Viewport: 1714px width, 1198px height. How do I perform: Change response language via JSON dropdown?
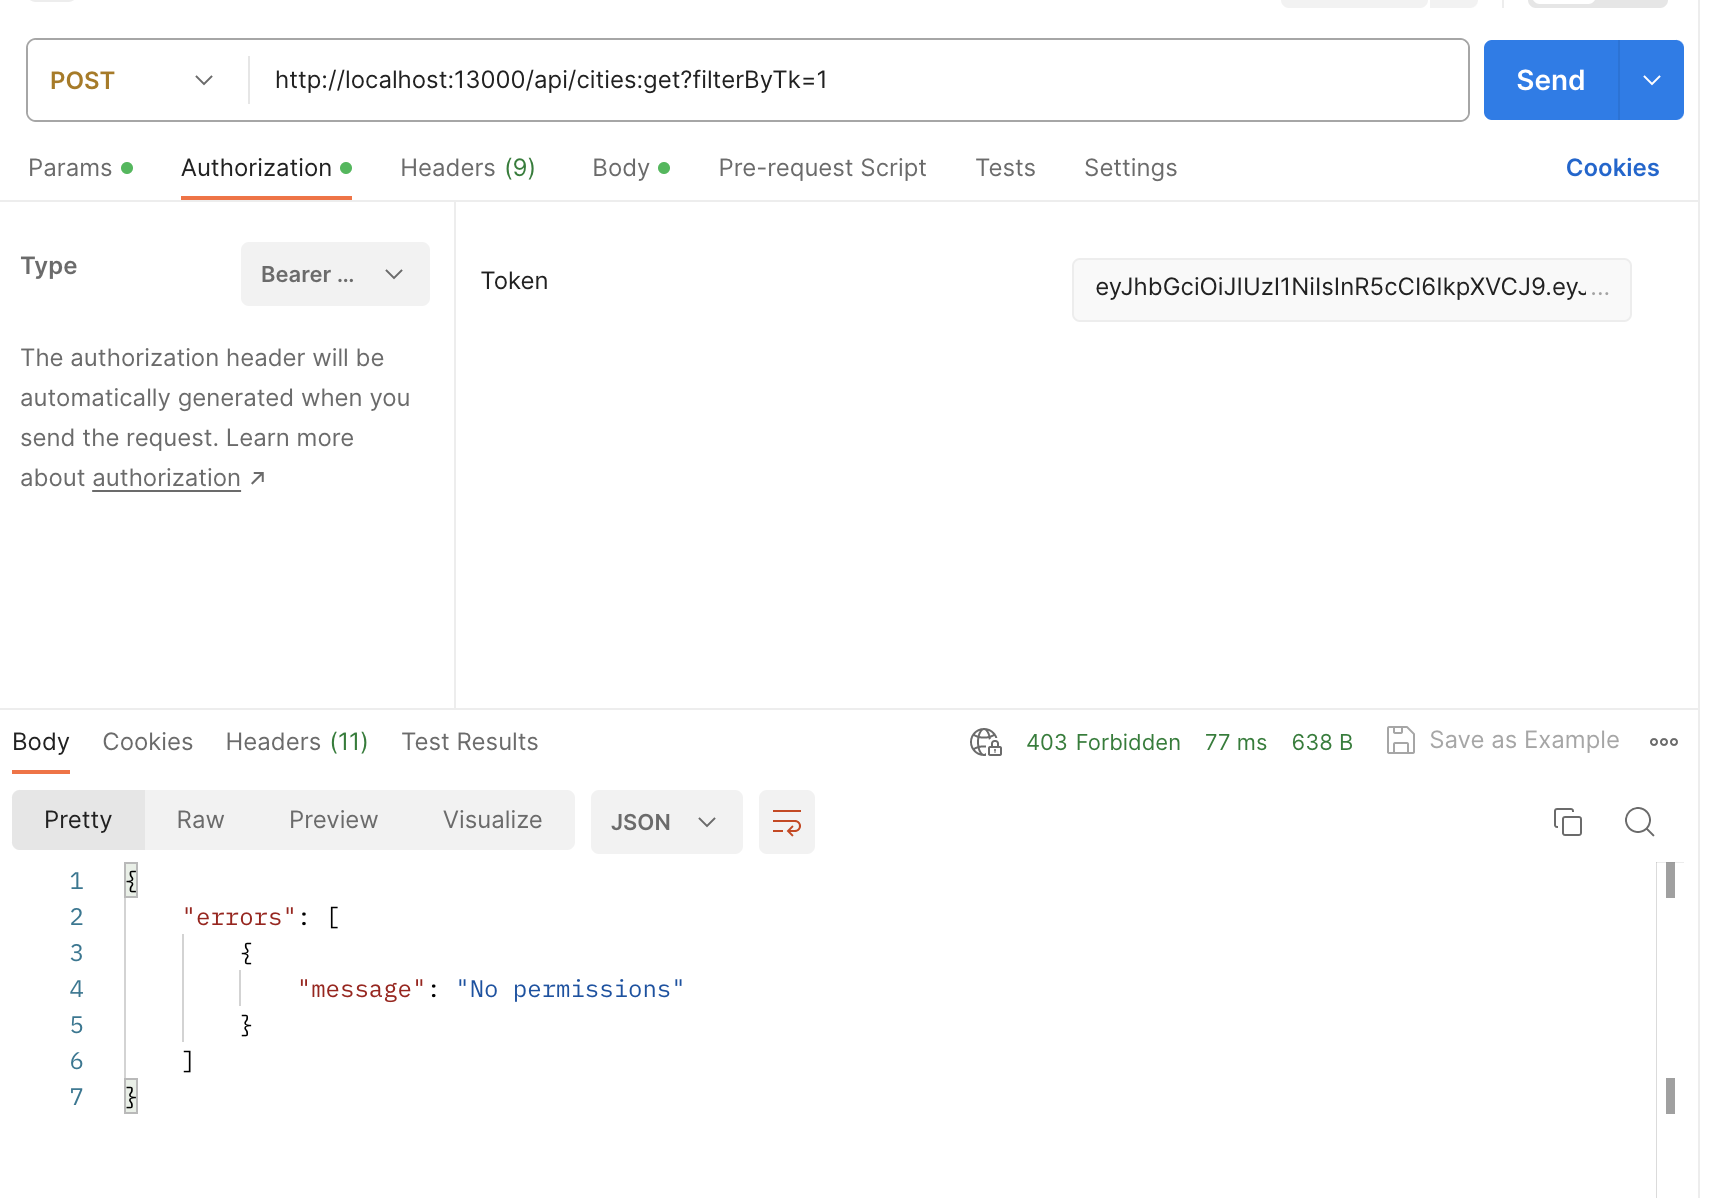[666, 821]
